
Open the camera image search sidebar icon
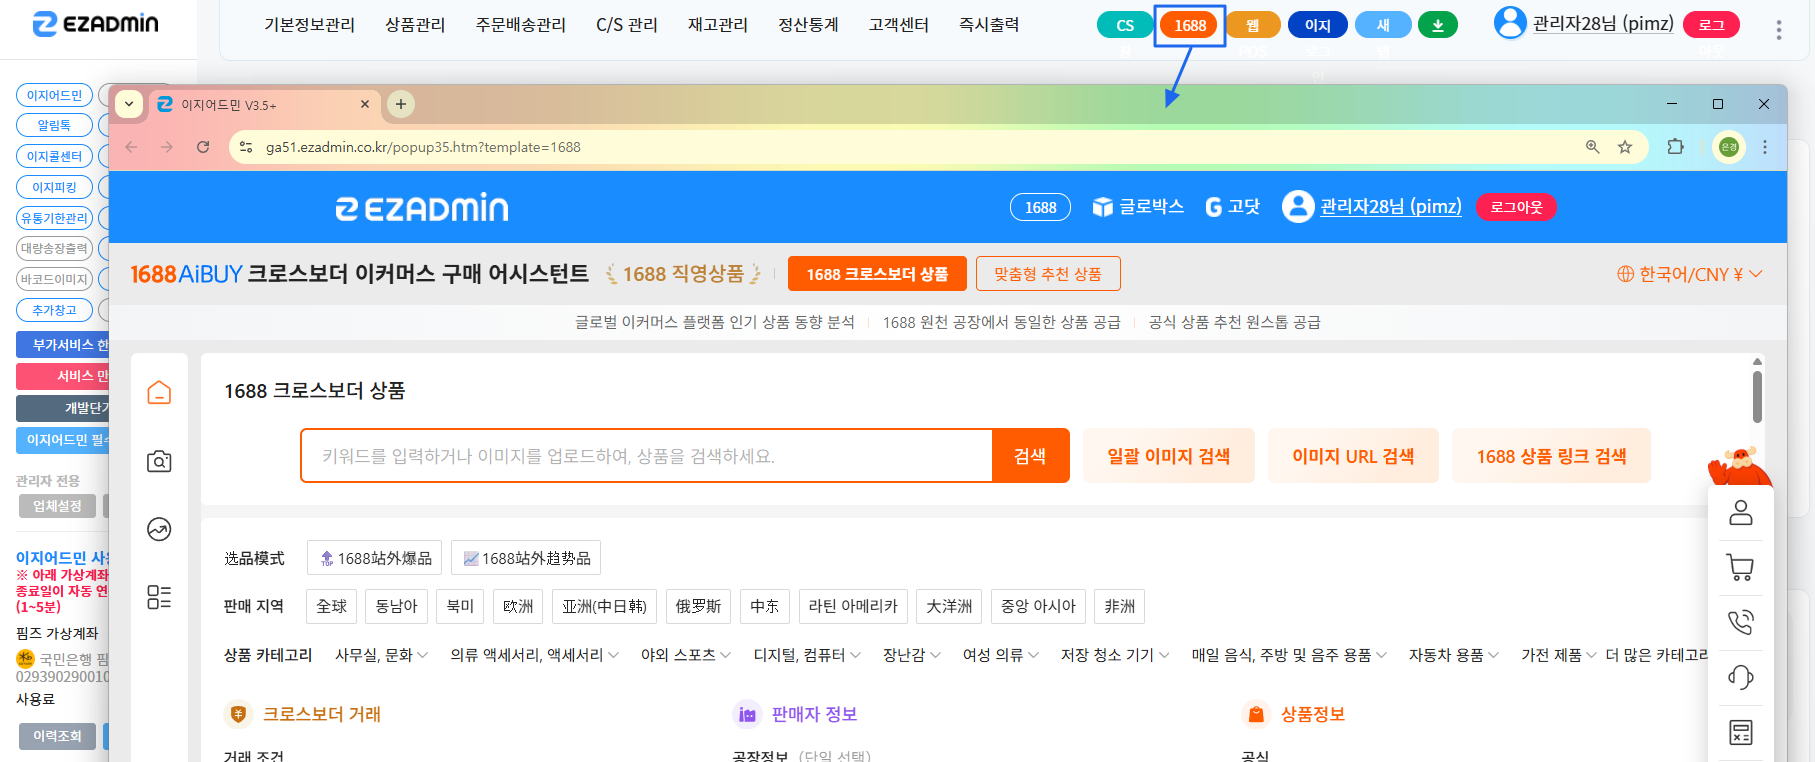tap(159, 461)
